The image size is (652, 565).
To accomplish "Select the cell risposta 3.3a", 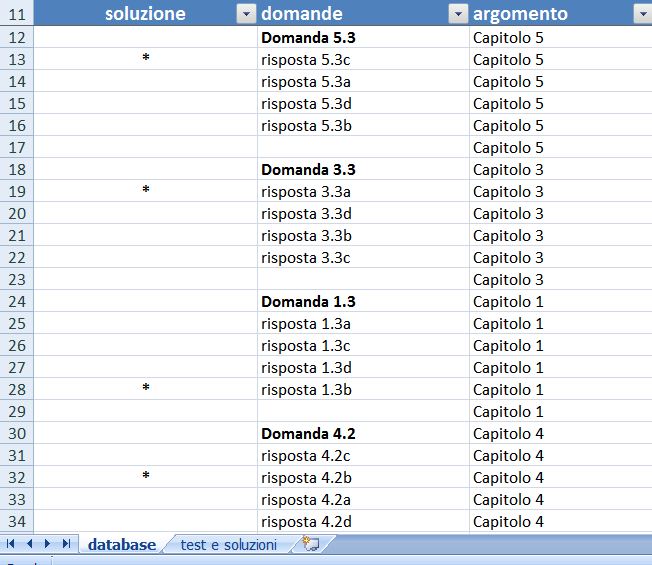I will click(x=363, y=192).
